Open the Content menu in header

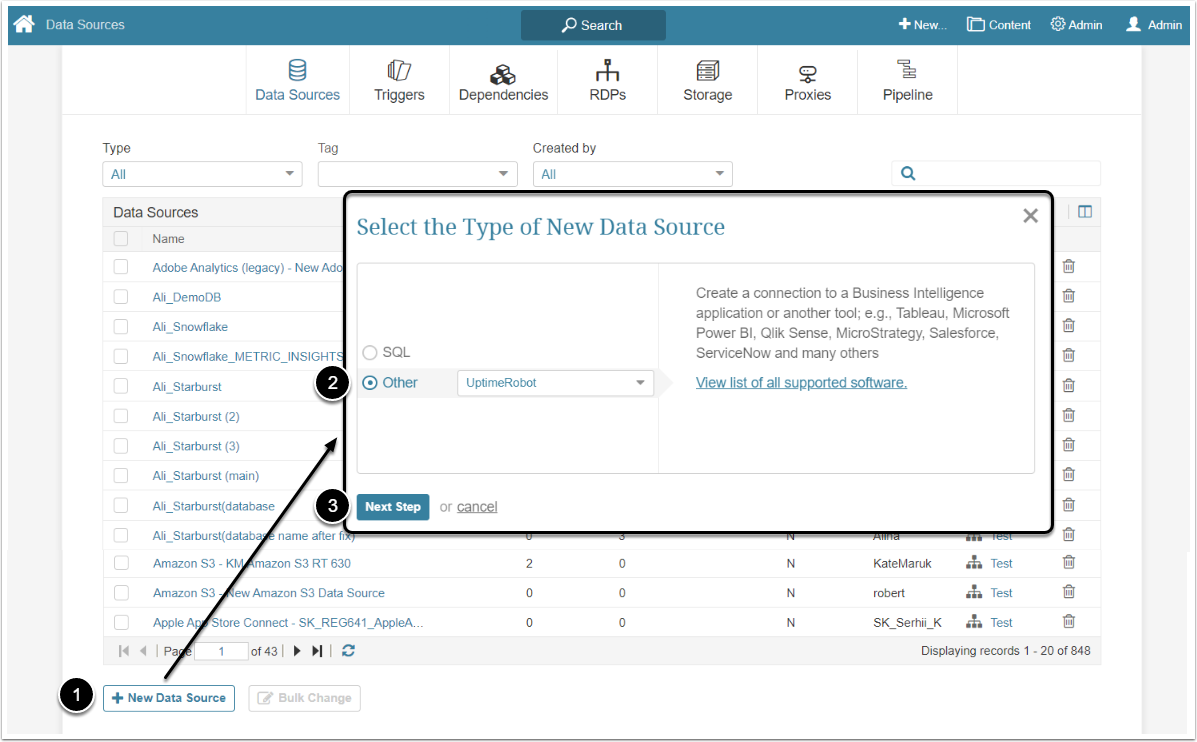(998, 25)
